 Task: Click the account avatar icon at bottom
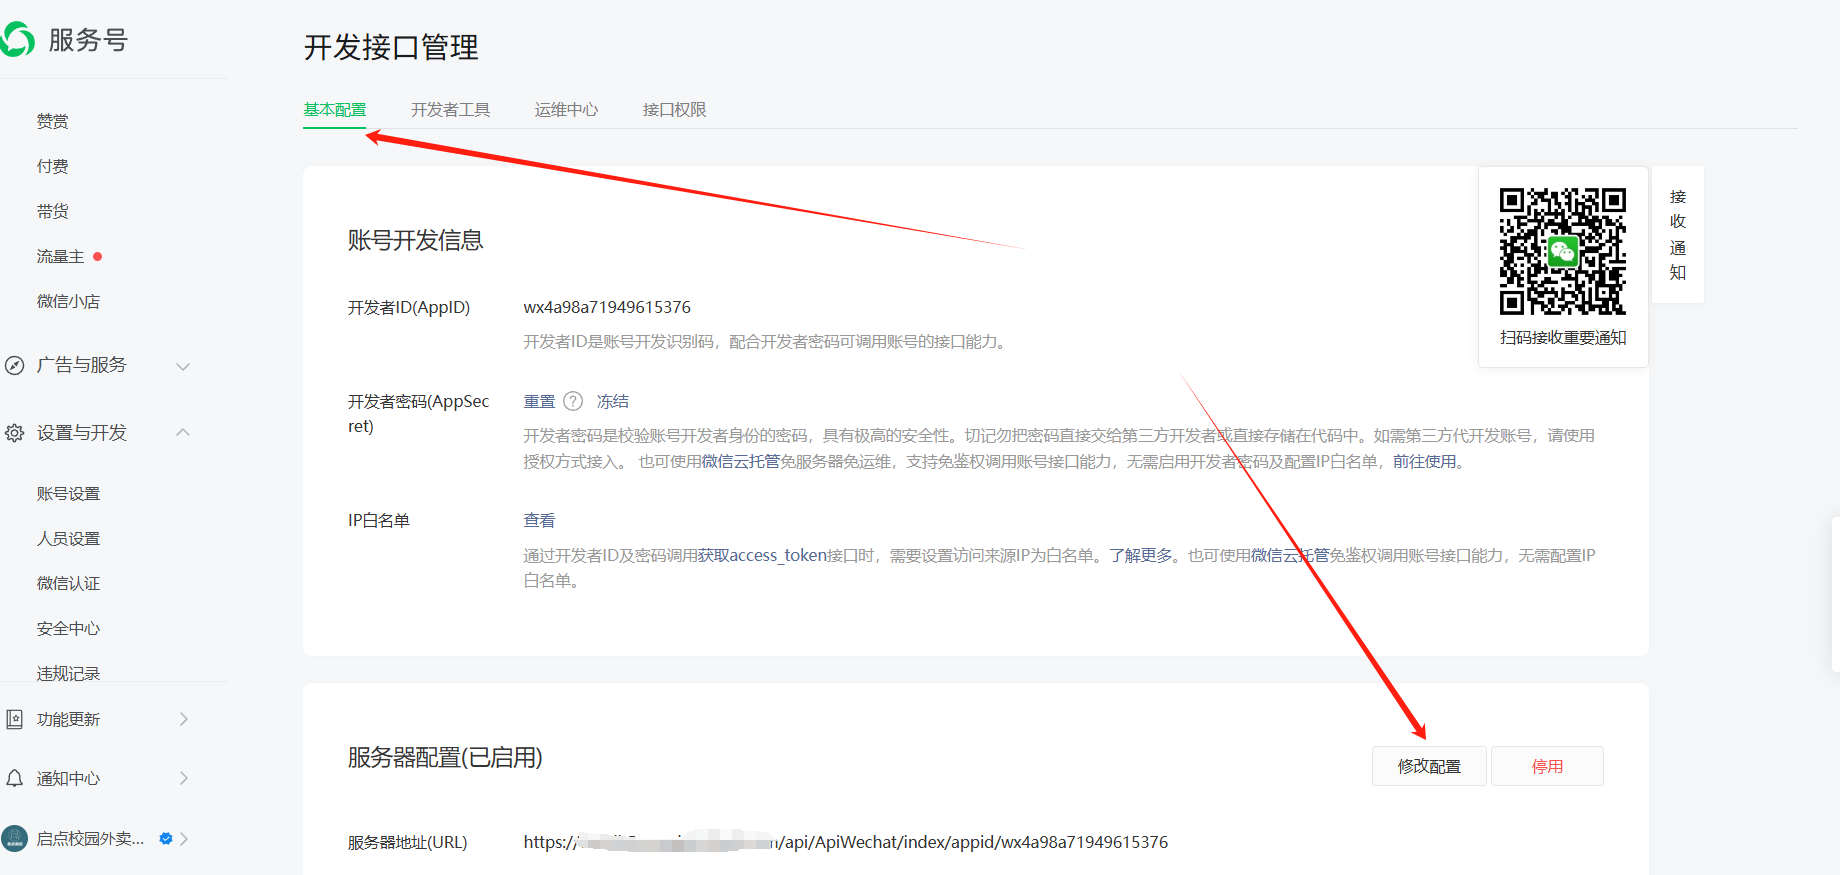pyautogui.click(x=15, y=838)
